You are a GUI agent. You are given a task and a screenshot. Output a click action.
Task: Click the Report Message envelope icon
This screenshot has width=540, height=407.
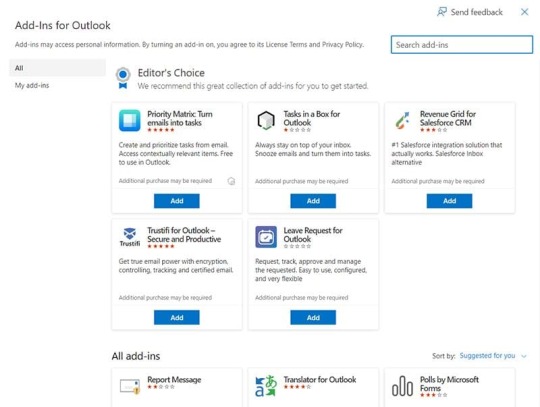coord(129,386)
